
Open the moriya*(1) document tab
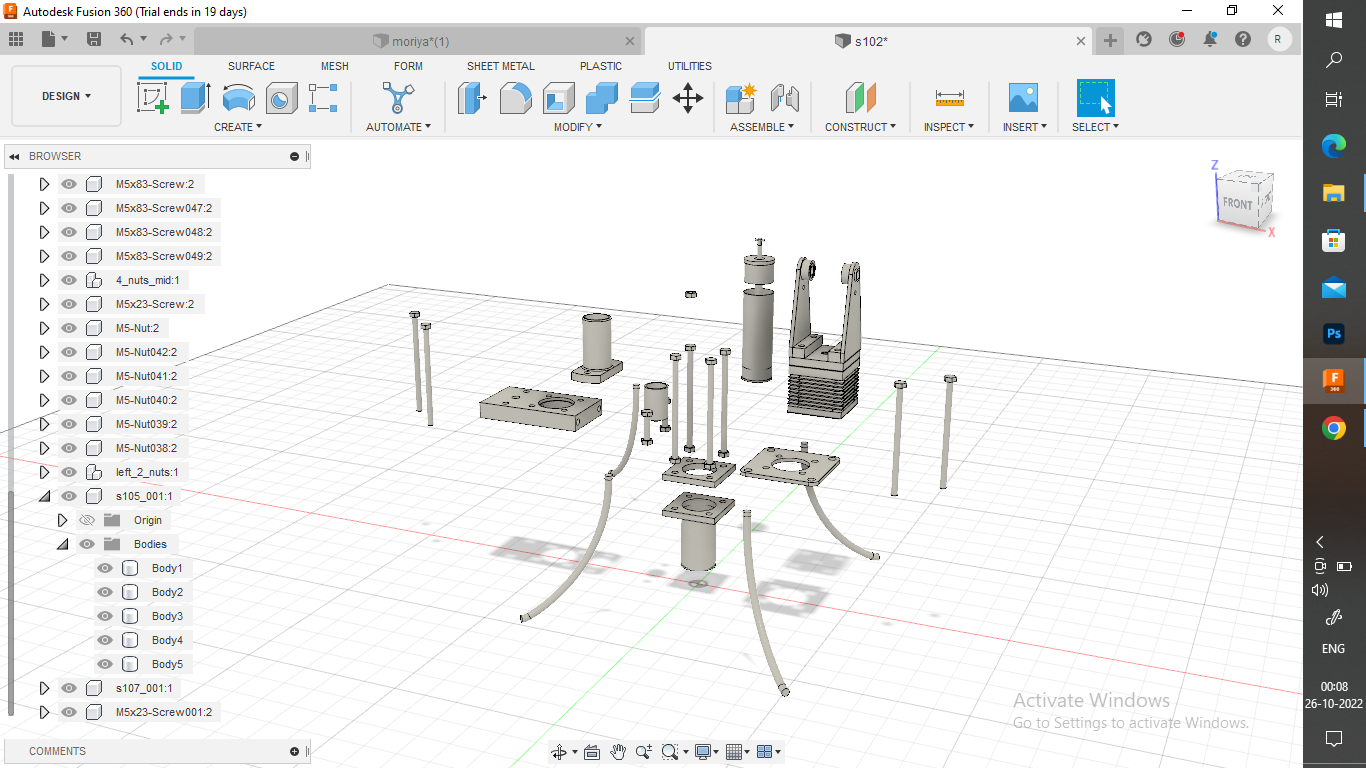point(410,41)
